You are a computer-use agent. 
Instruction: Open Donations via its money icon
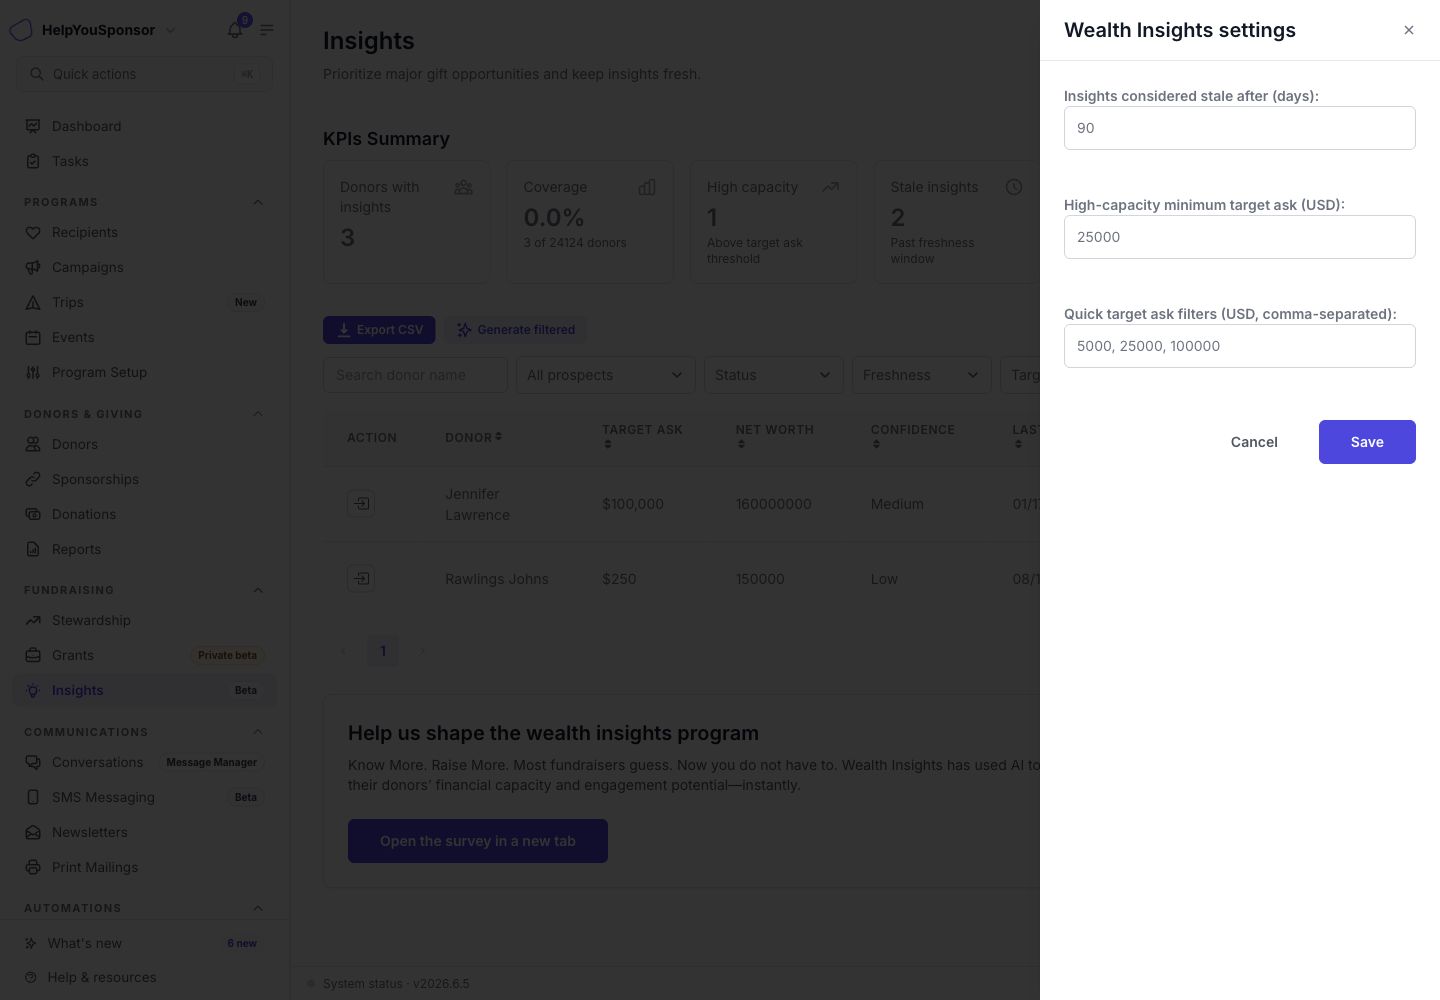point(33,514)
